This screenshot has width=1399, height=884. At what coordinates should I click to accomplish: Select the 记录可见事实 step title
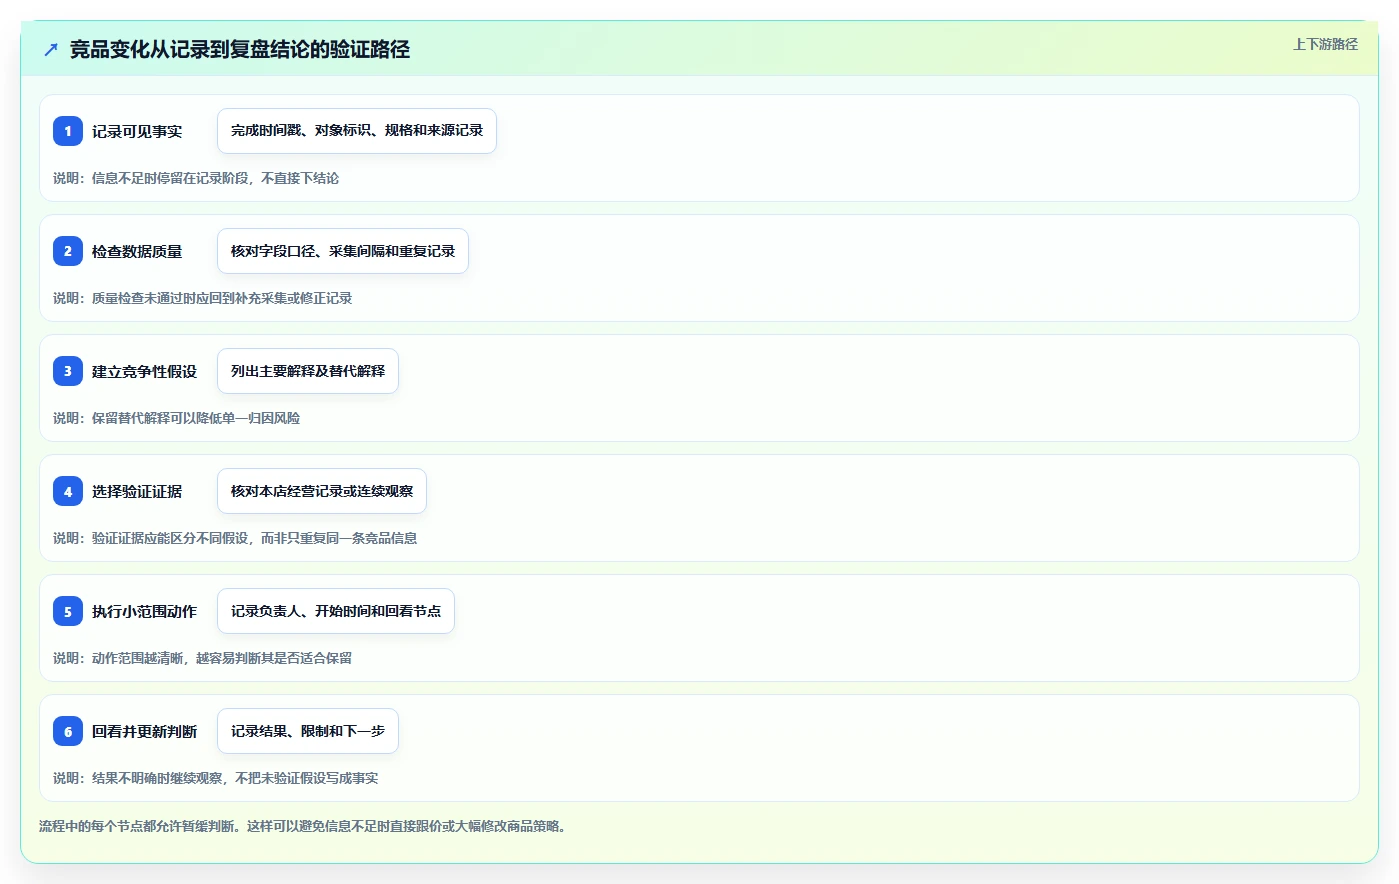137,131
